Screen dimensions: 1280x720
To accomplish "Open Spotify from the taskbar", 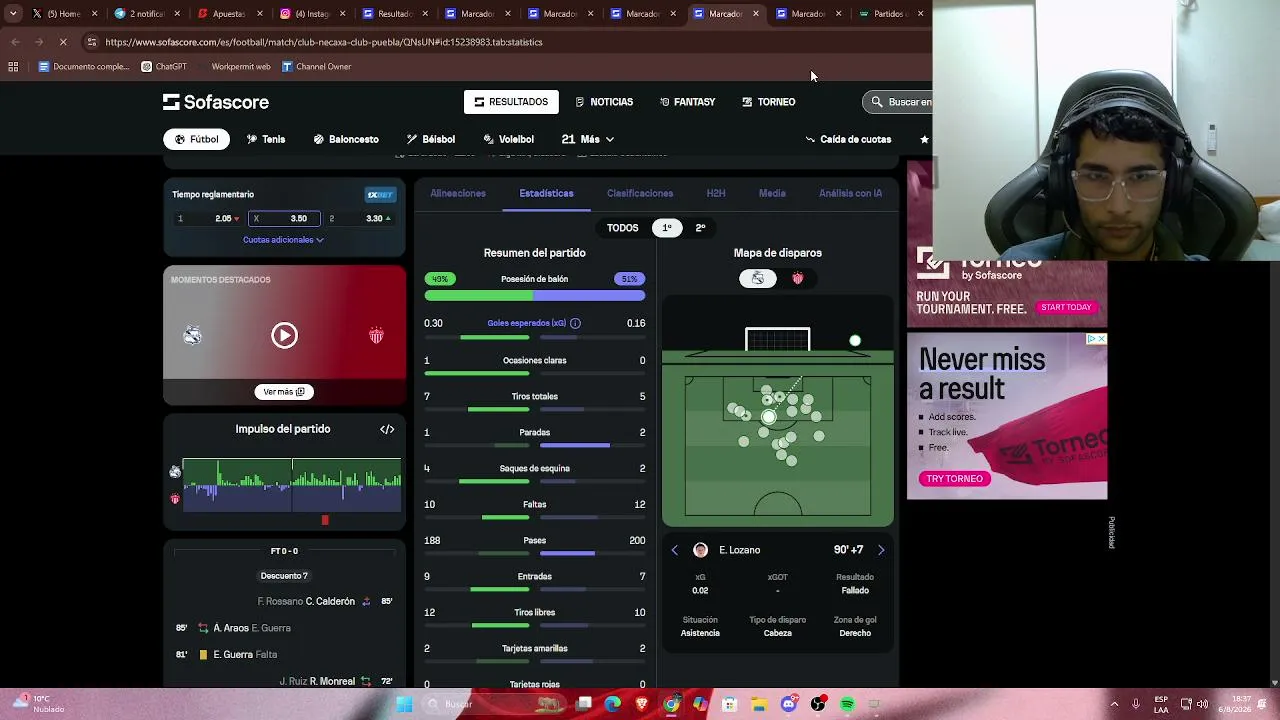I will coord(847,704).
